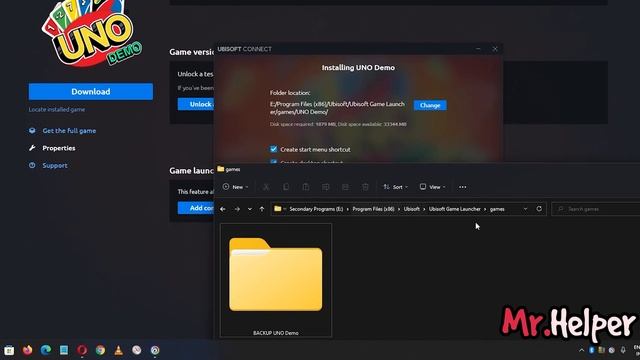The height and width of the screenshot is (360, 640).
Task: Click the Rename icon in File Explorer toolbar
Action: tap(325, 187)
